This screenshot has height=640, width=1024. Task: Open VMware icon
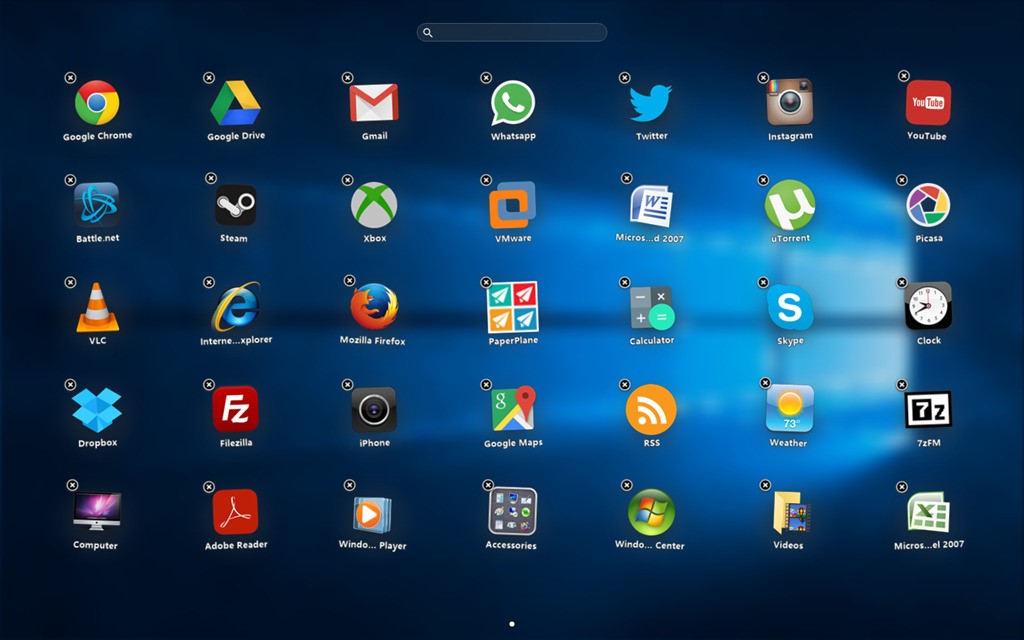pos(513,205)
